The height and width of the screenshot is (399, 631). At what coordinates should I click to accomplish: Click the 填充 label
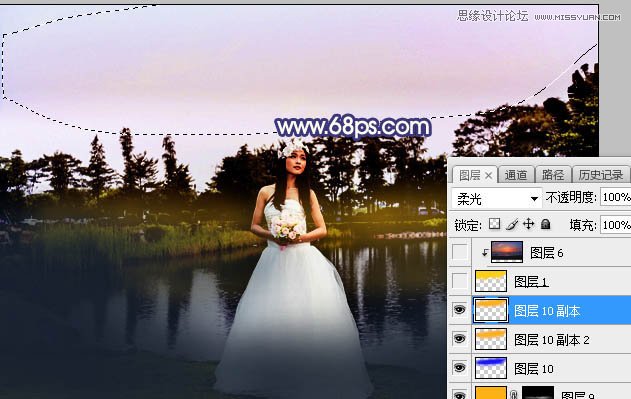pos(583,225)
